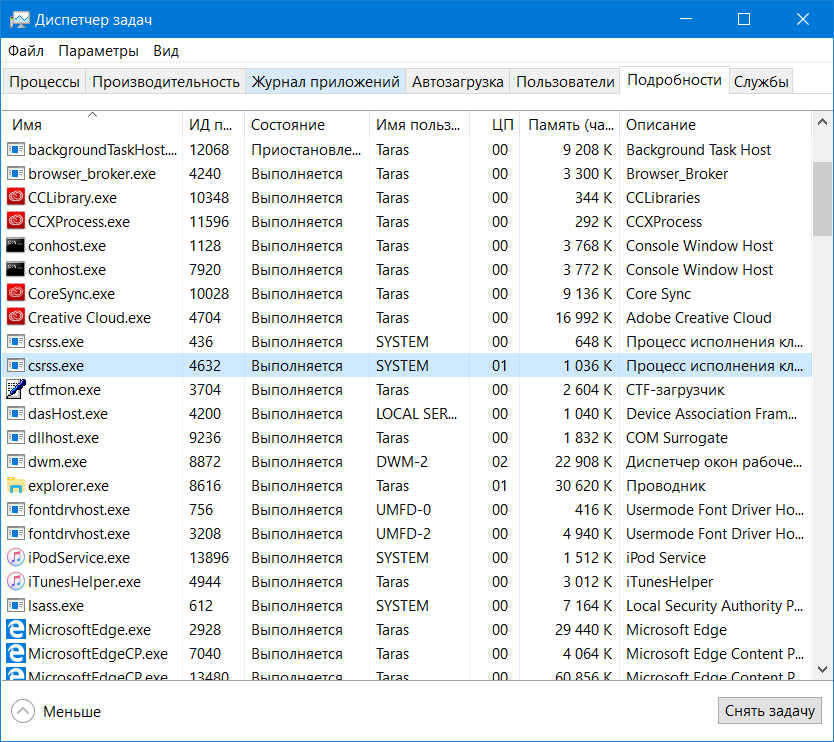Click the Меньше label
834x742 pixels.
(x=72, y=712)
